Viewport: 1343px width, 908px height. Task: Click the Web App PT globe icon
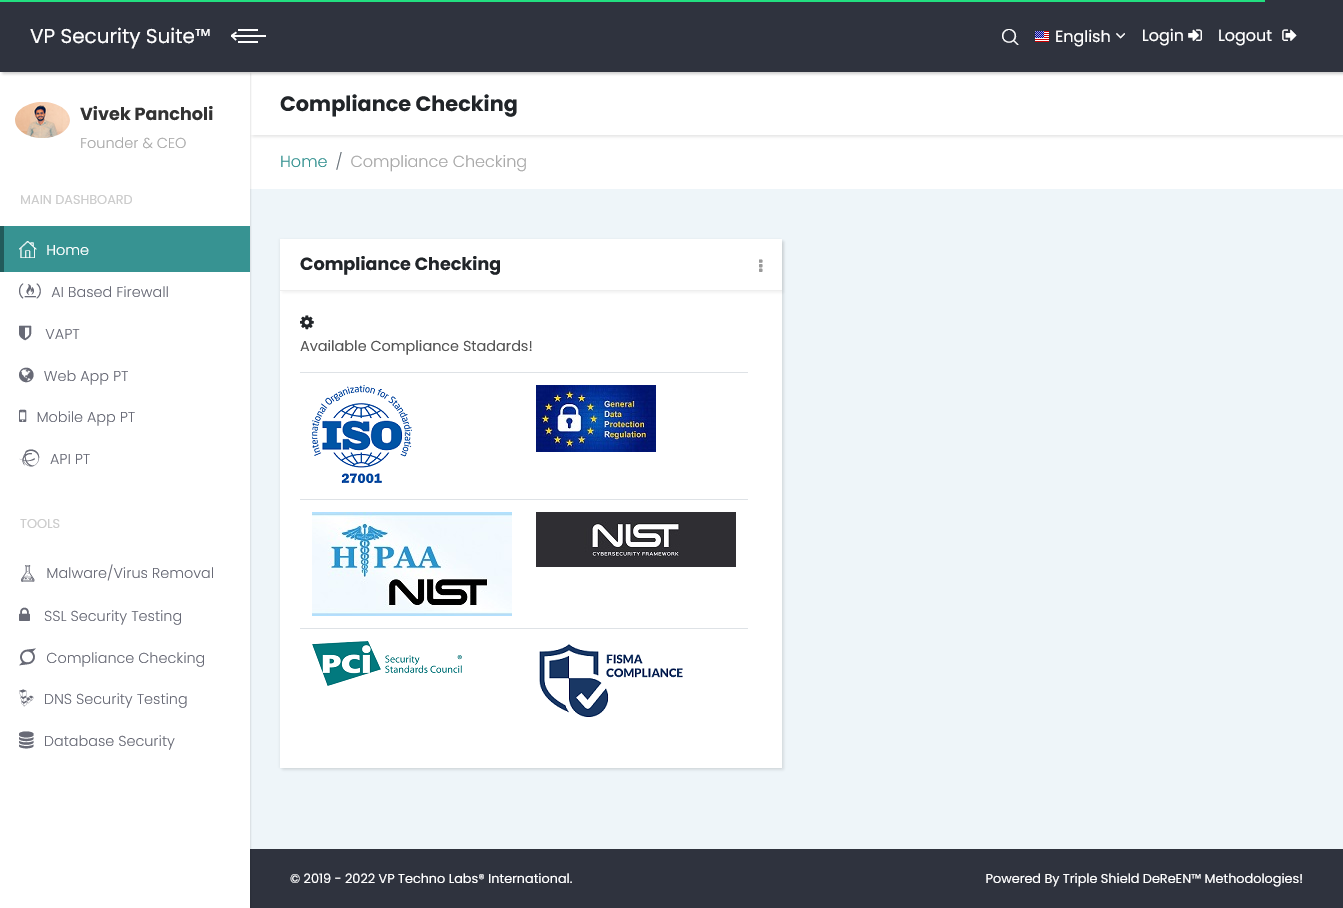pos(26,375)
